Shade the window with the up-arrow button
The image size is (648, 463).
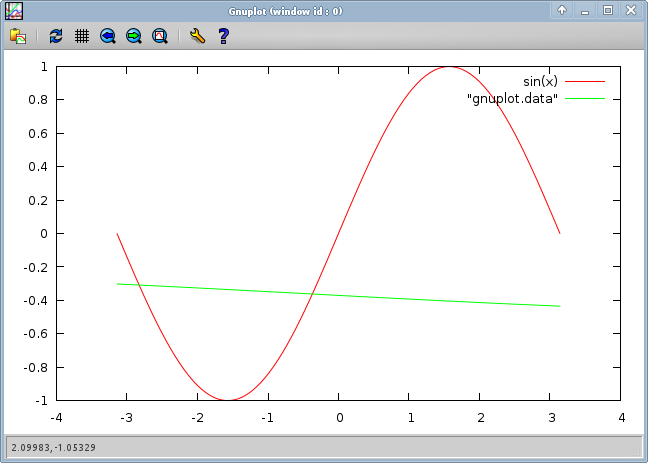(562, 10)
